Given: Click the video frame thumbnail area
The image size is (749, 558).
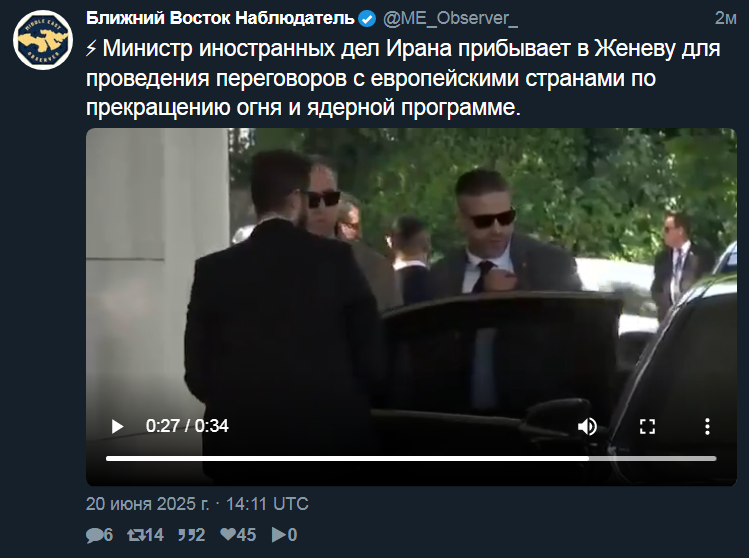Looking at the screenshot, I should [x=411, y=287].
